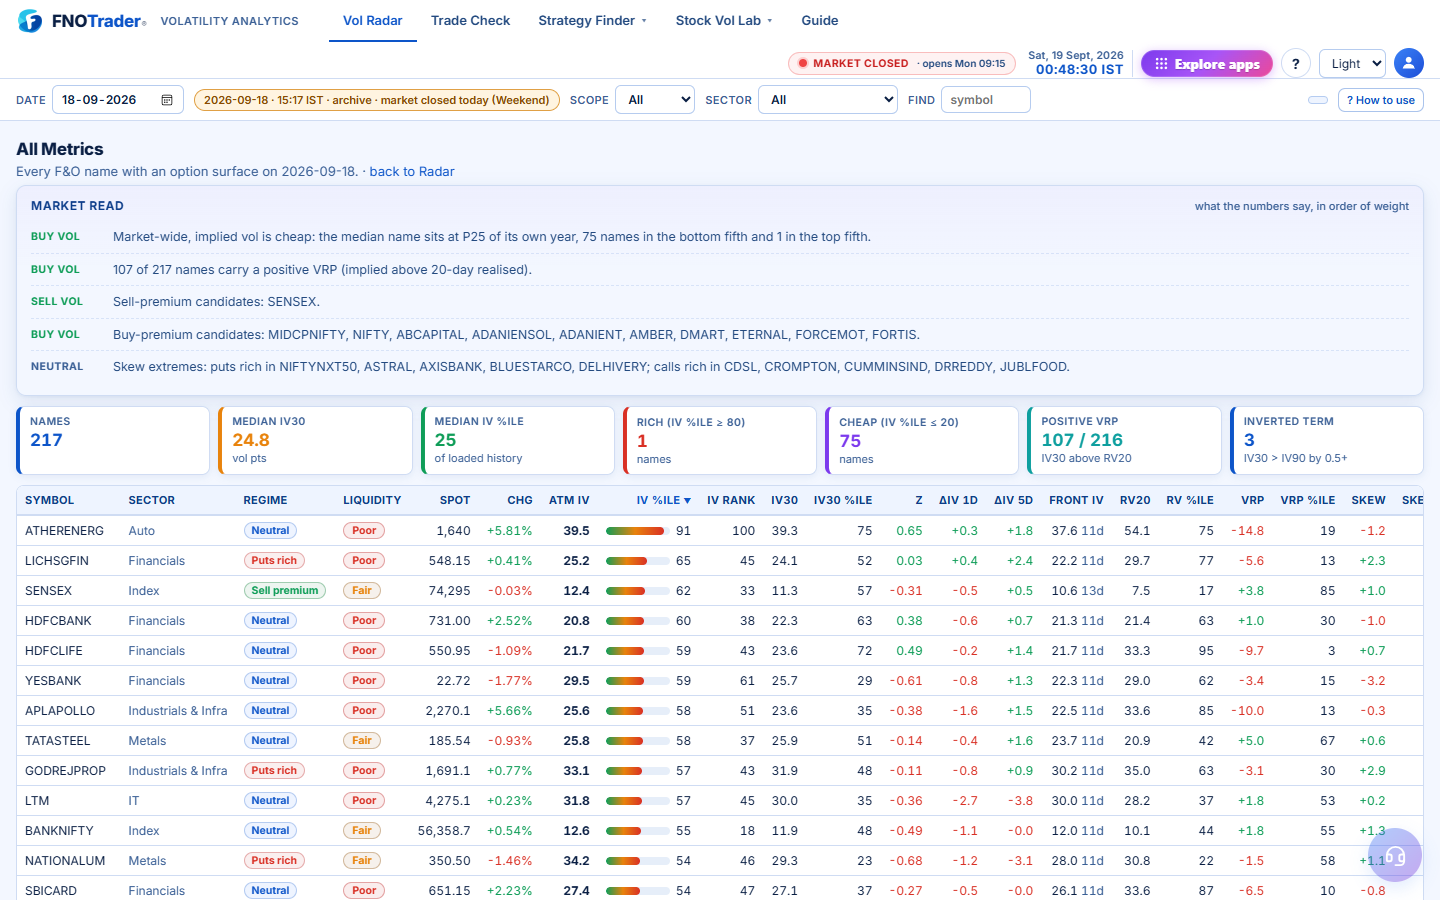Select the Cheap IV %ILE card
Image resolution: width=1440 pixels, height=900 pixels.
pos(921,440)
